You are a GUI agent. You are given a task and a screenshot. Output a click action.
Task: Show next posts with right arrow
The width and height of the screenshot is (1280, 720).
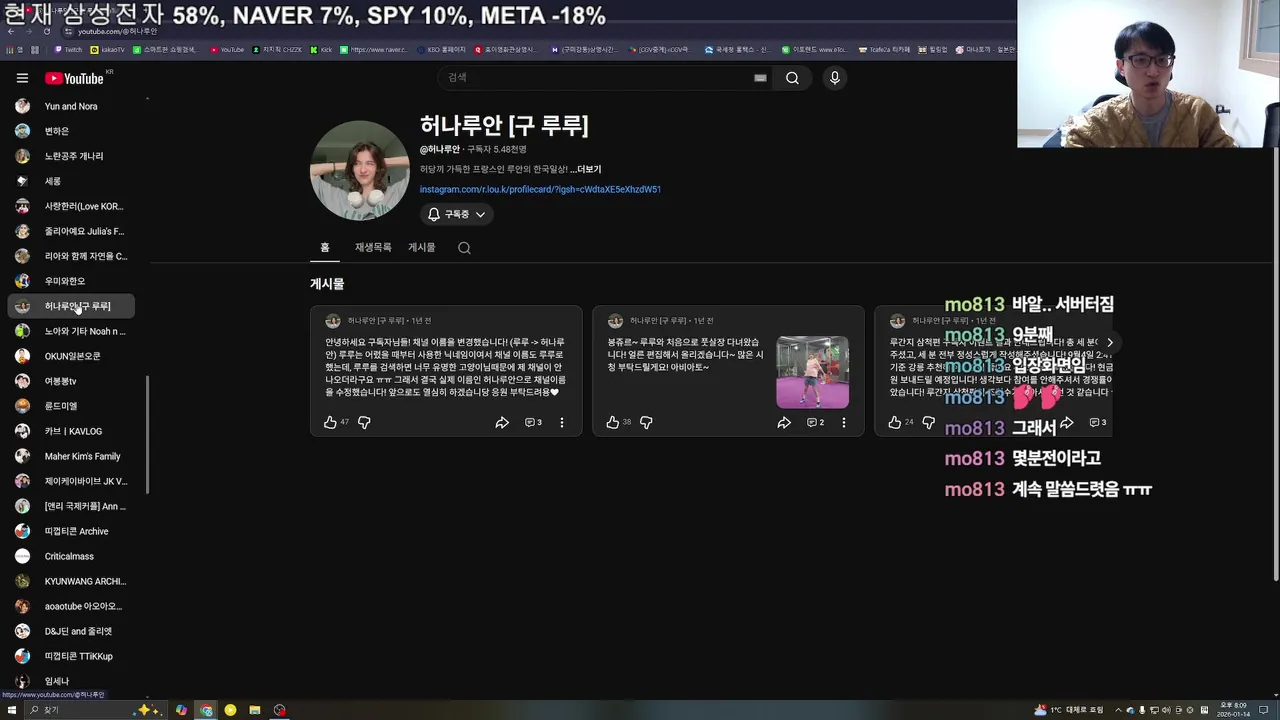pos(1109,342)
